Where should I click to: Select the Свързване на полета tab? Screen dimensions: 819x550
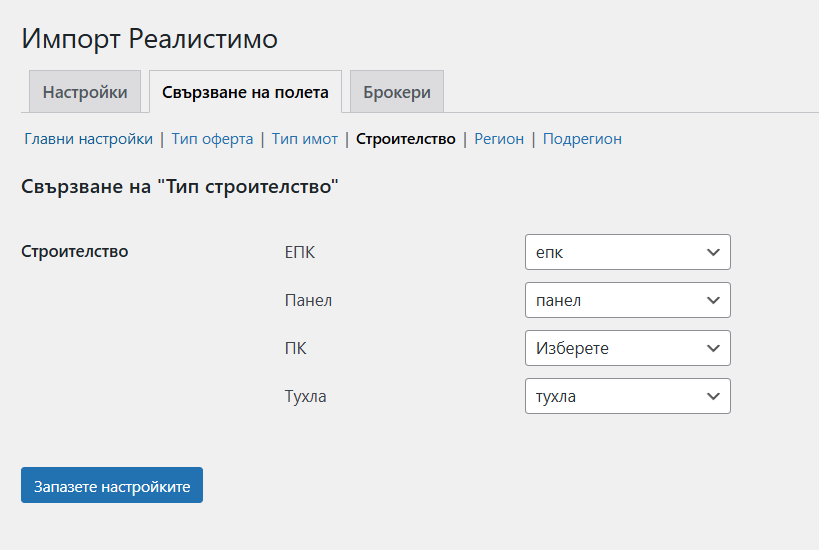click(245, 92)
